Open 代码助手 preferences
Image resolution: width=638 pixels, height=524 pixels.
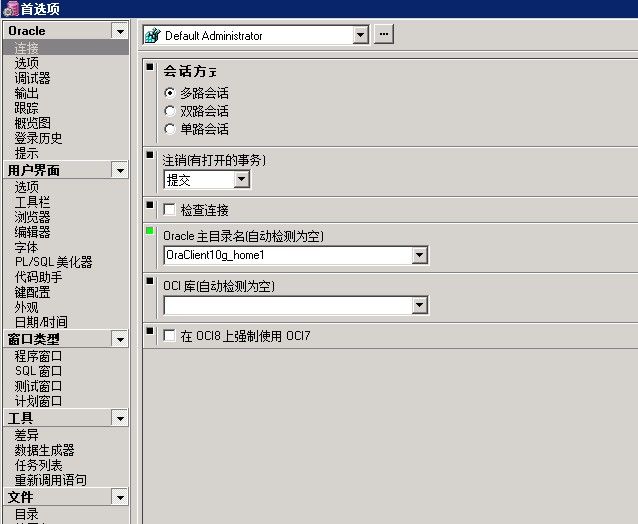pos(38,277)
